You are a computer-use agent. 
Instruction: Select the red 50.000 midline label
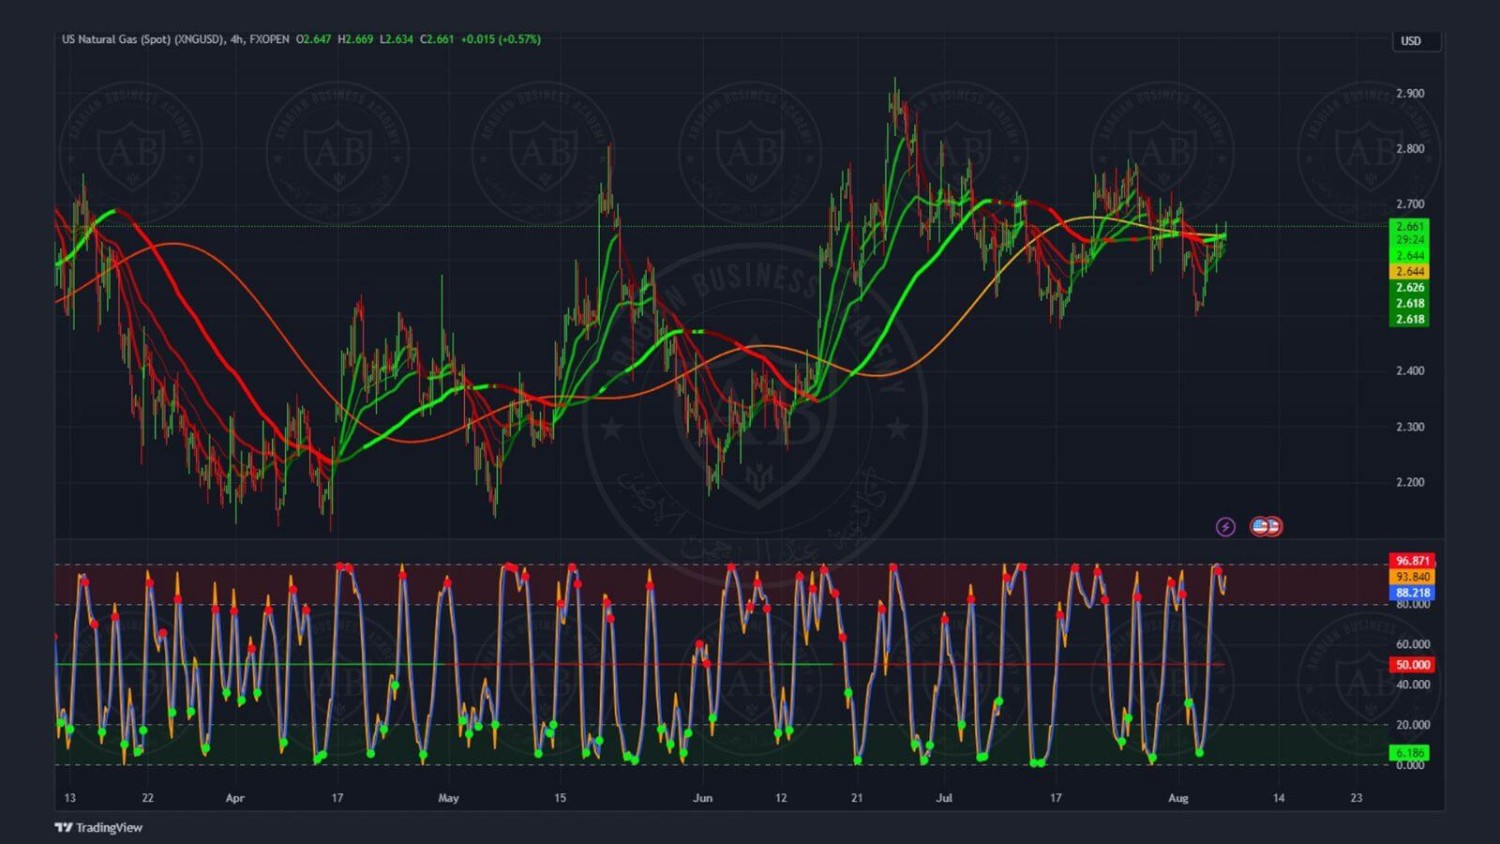1412,664
